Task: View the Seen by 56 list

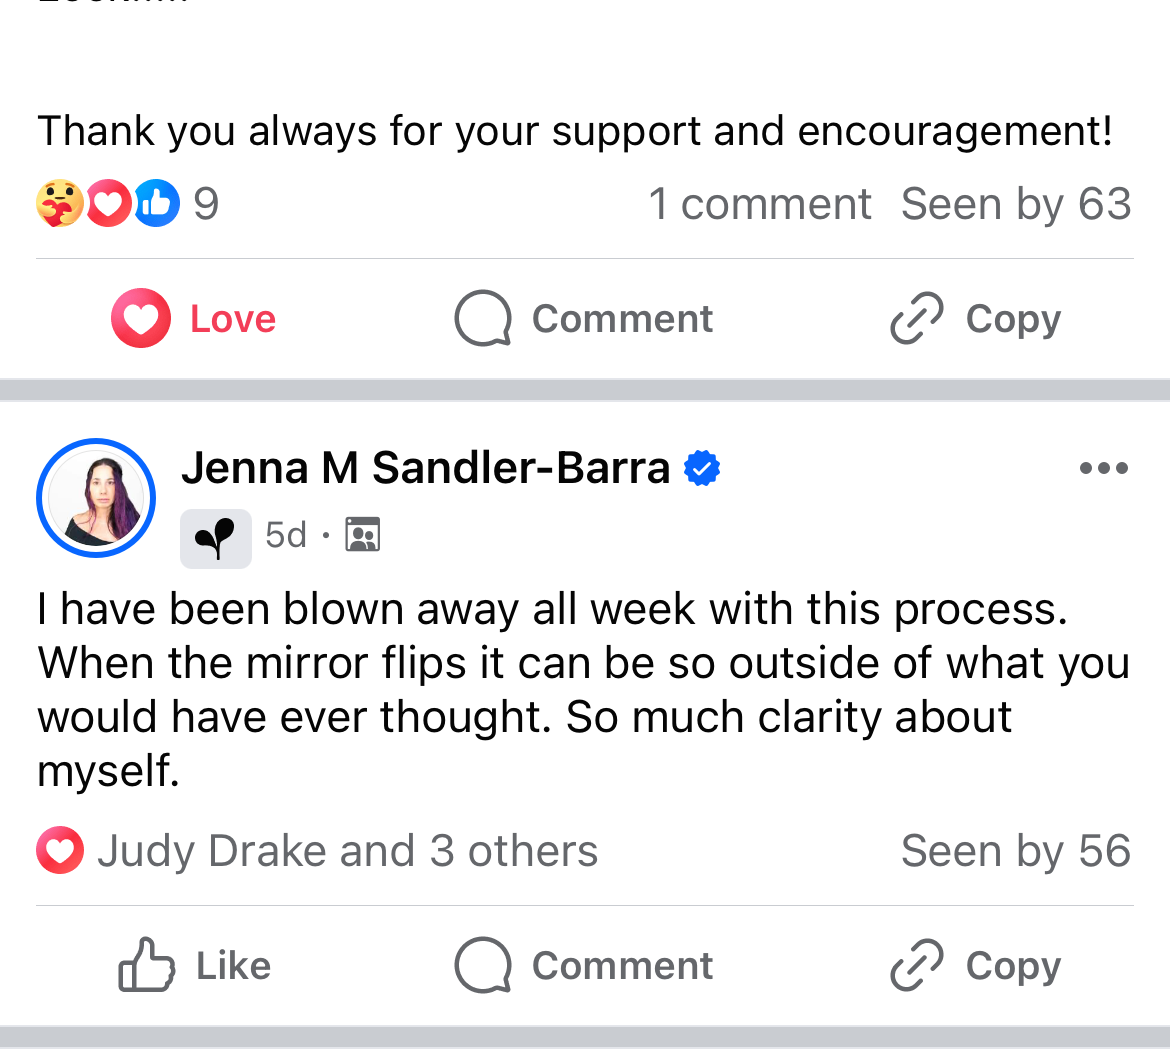Action: coord(1015,851)
